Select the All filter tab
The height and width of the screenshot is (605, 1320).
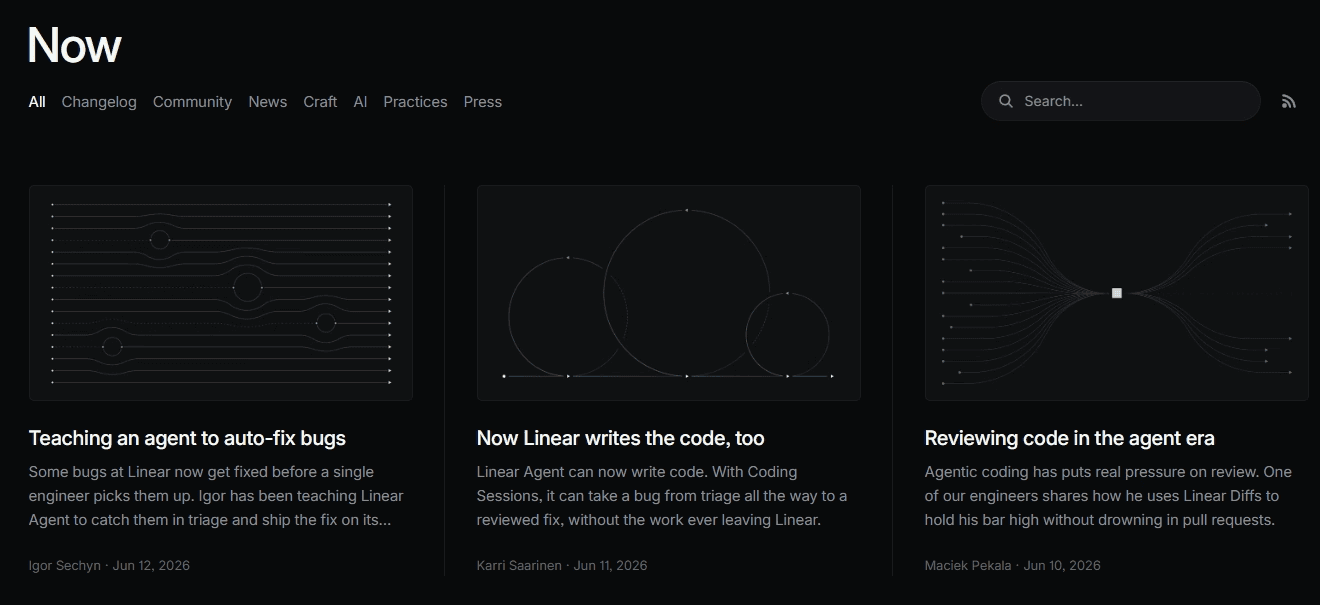pyautogui.click(x=37, y=102)
